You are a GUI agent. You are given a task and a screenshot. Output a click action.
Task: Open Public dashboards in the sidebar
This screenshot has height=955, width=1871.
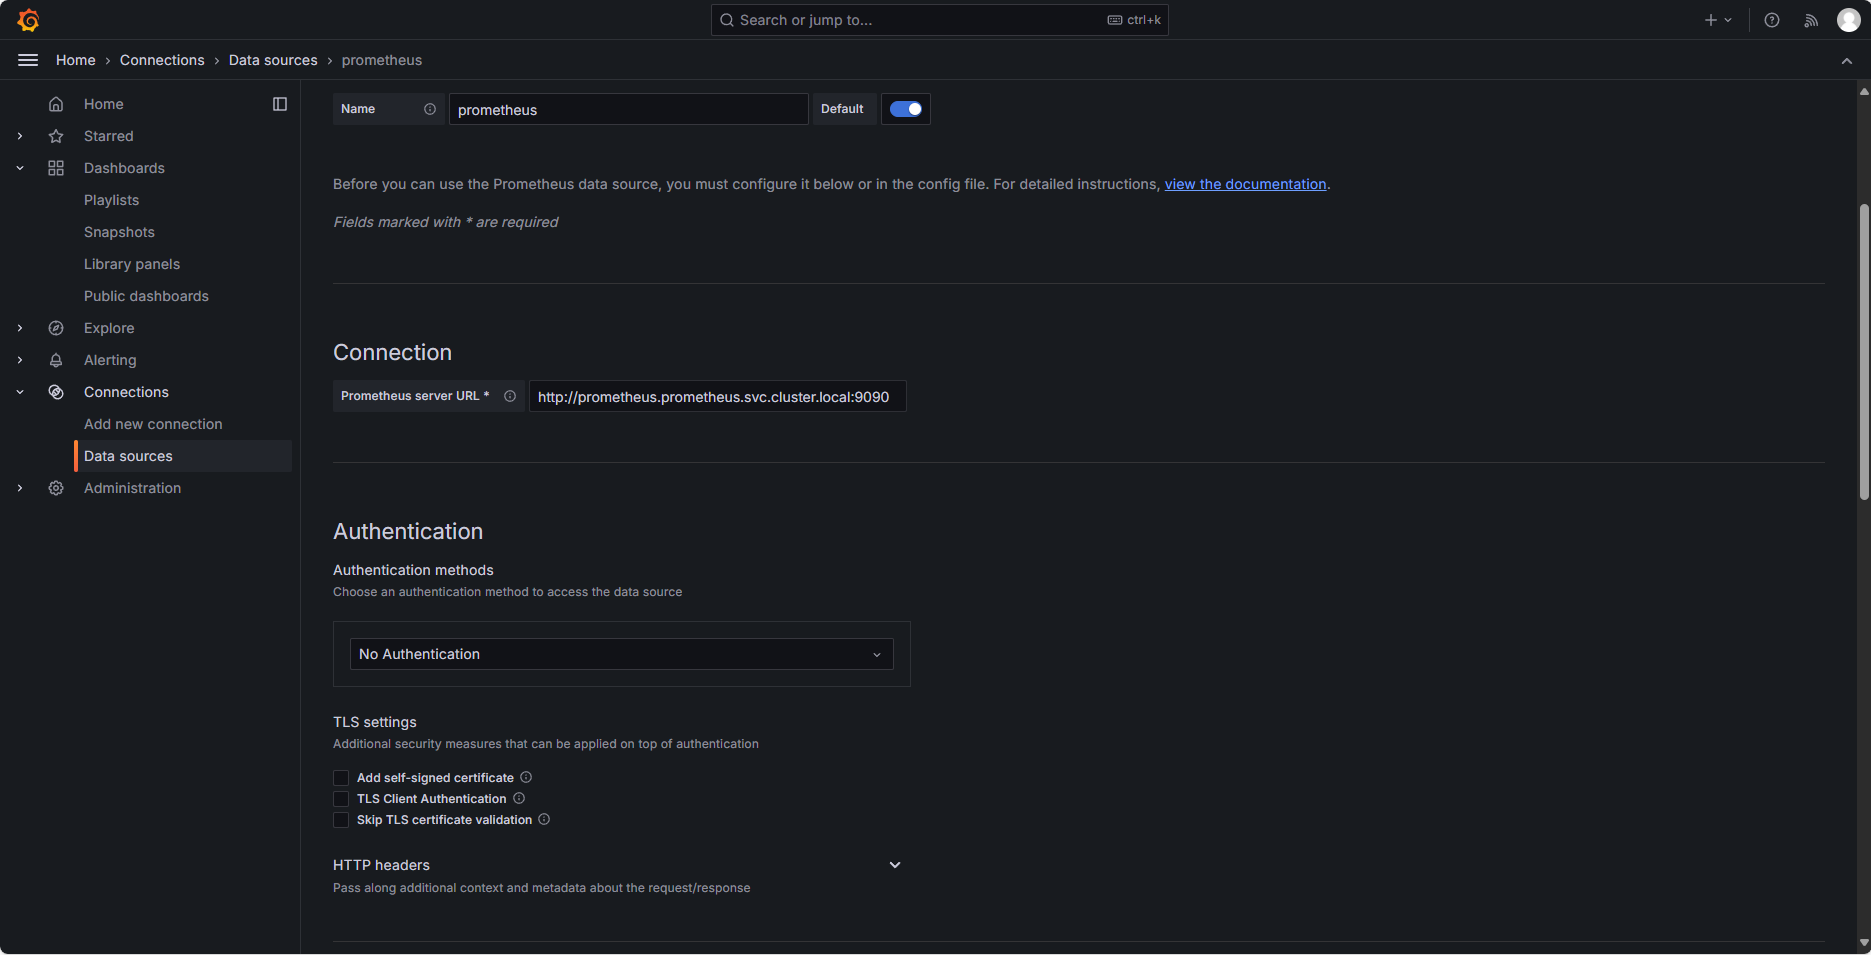[146, 296]
